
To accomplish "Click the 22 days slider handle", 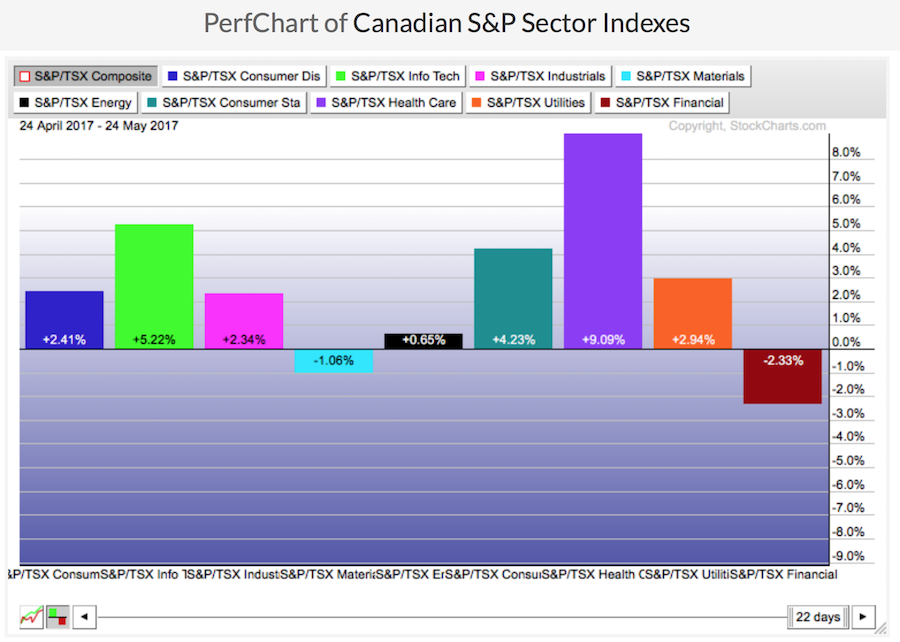I will 819,616.
